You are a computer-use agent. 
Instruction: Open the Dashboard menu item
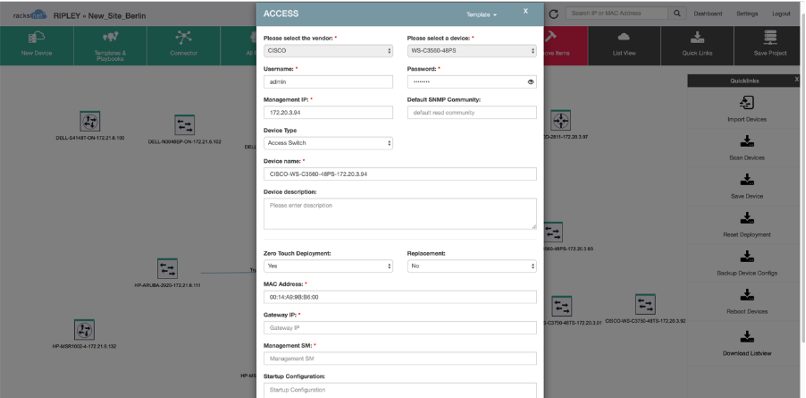pyautogui.click(x=708, y=14)
